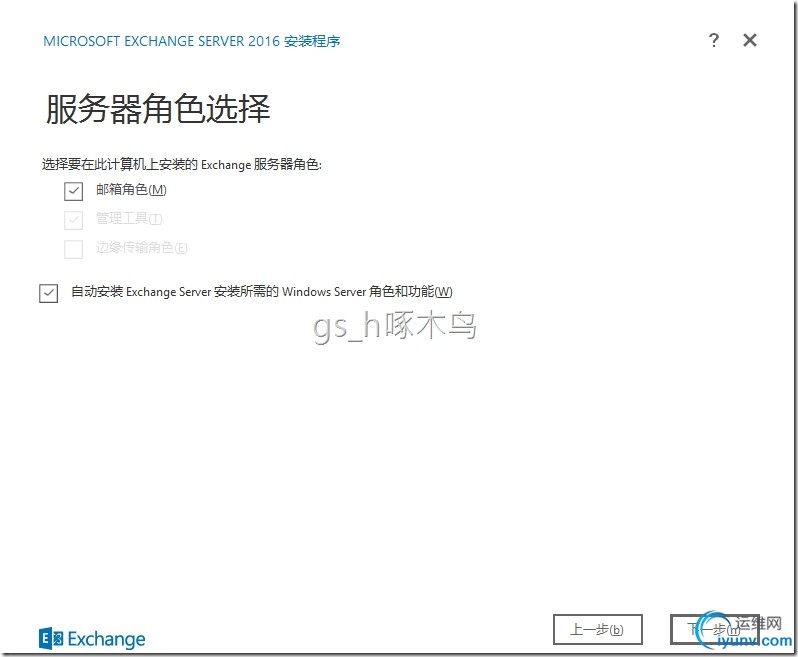
Task: Click the Exchange logo at bottom left
Action: pos(92,639)
